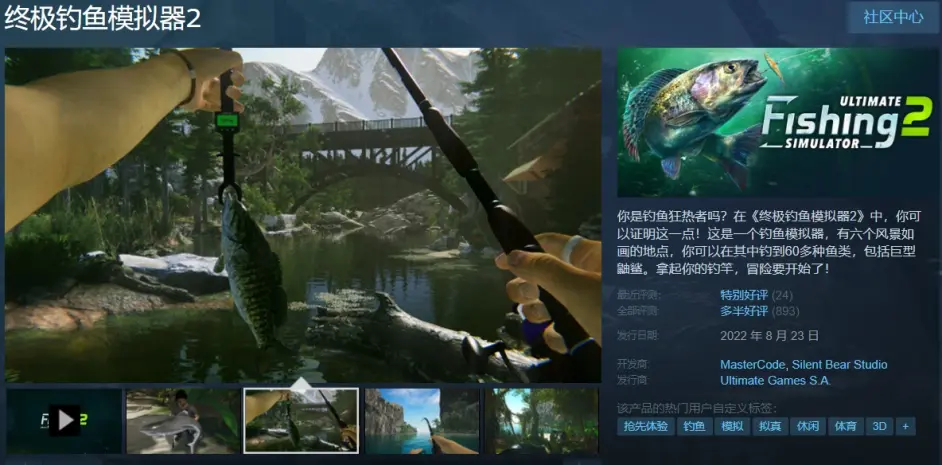Click the 拟真 realistic tag
This screenshot has width=942, height=465.
pos(770,426)
